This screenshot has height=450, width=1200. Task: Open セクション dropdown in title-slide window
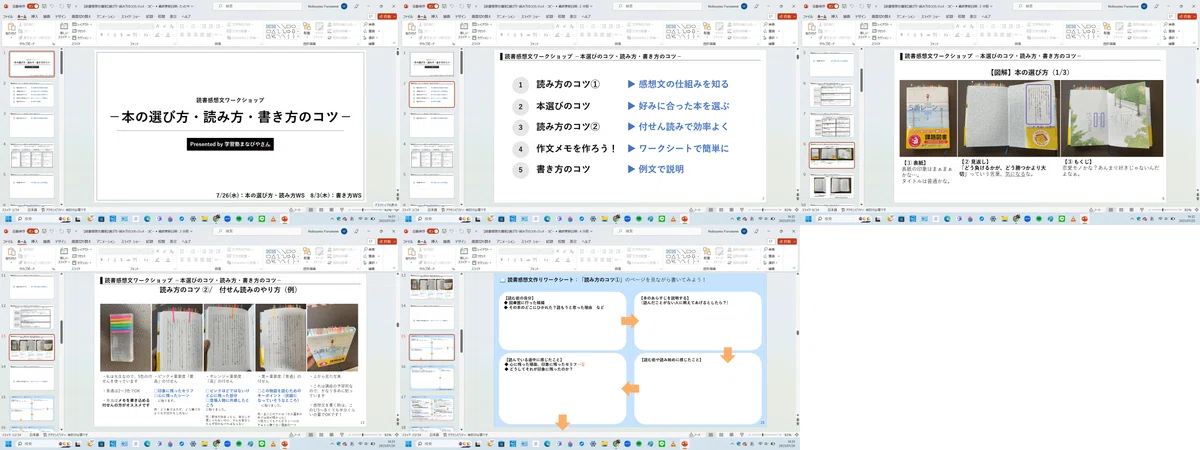82,38
